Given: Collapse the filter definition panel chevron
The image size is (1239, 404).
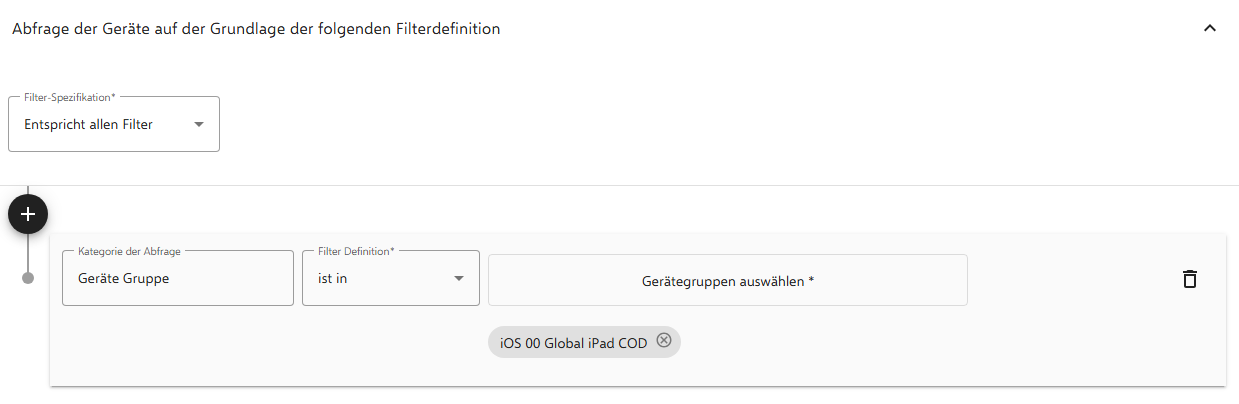Looking at the screenshot, I should tap(1209, 29).
